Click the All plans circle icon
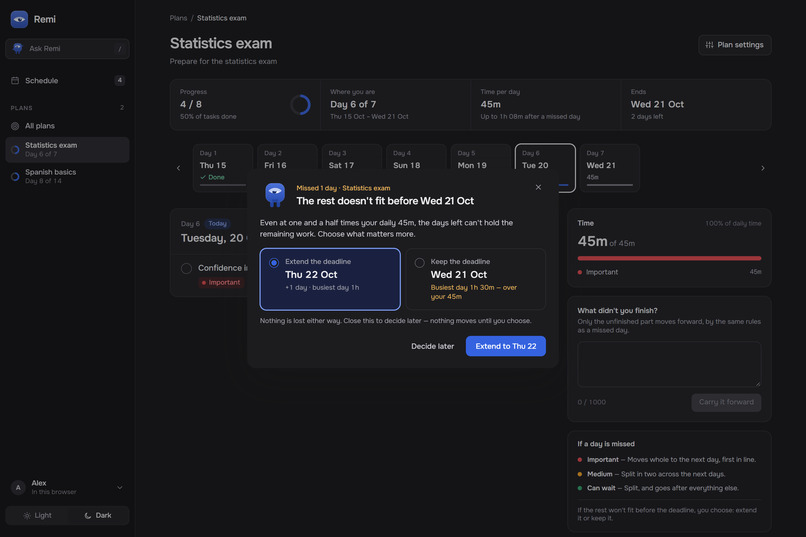 click(x=15, y=126)
